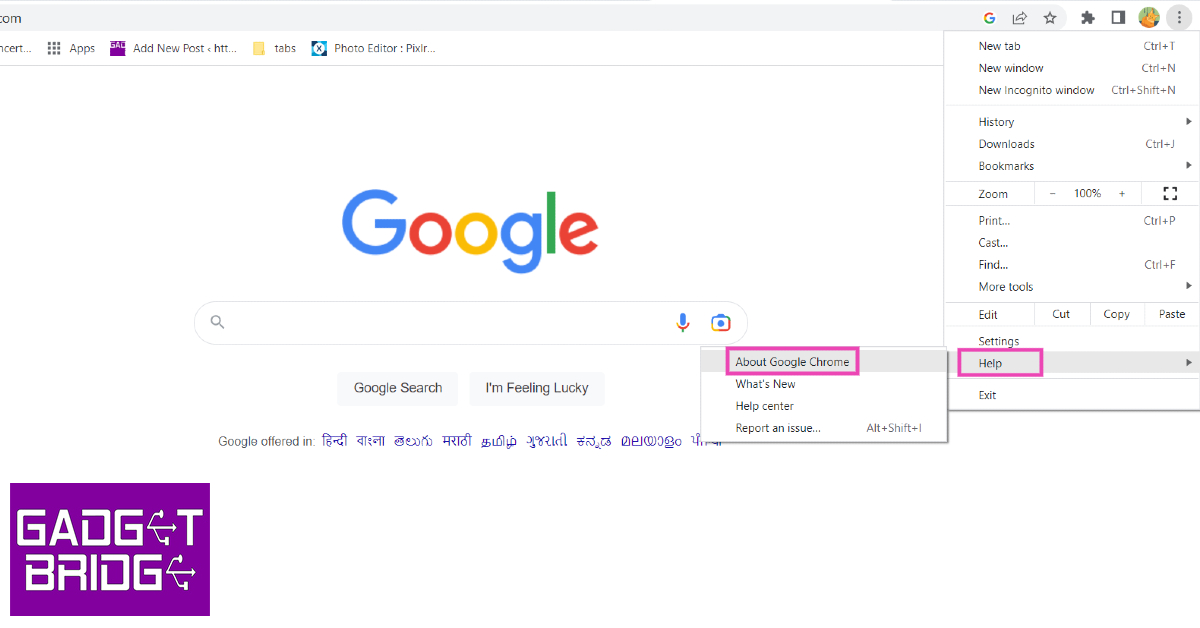This screenshot has height=628, width=1200.
Task: Click the Cut button in the Edit row
Action: 1061,314
